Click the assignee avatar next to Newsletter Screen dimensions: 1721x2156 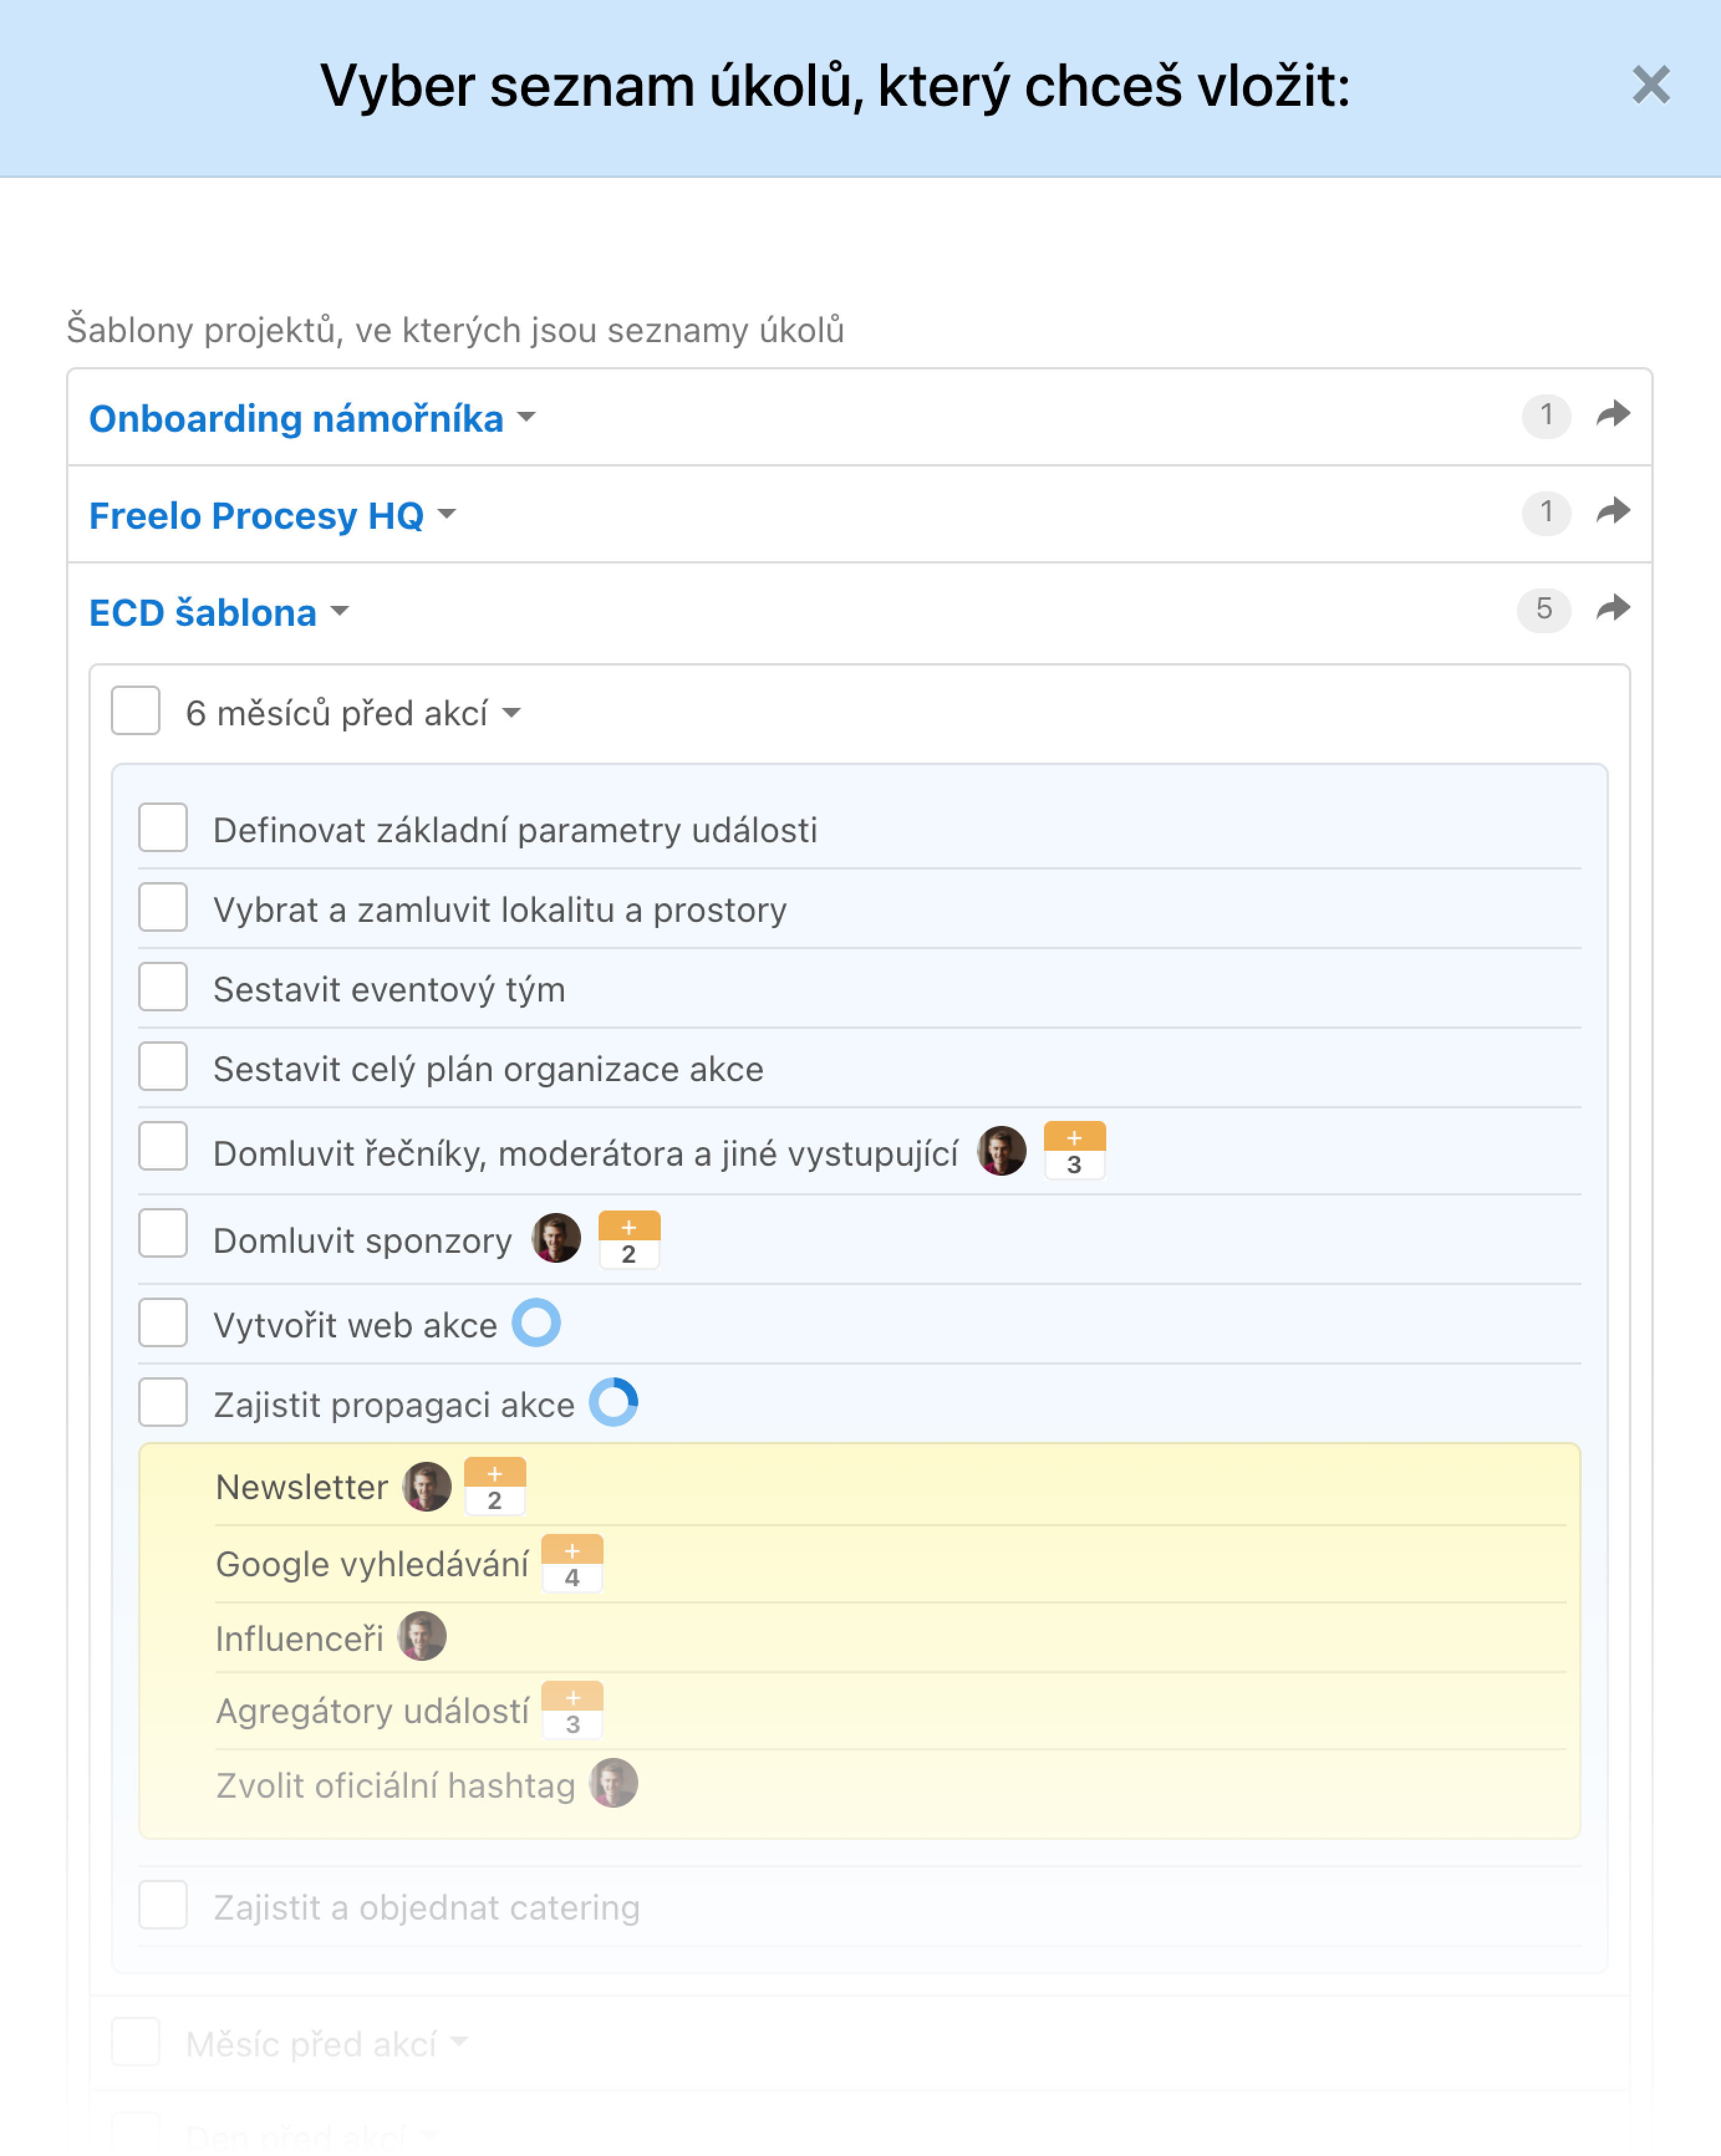point(427,1487)
